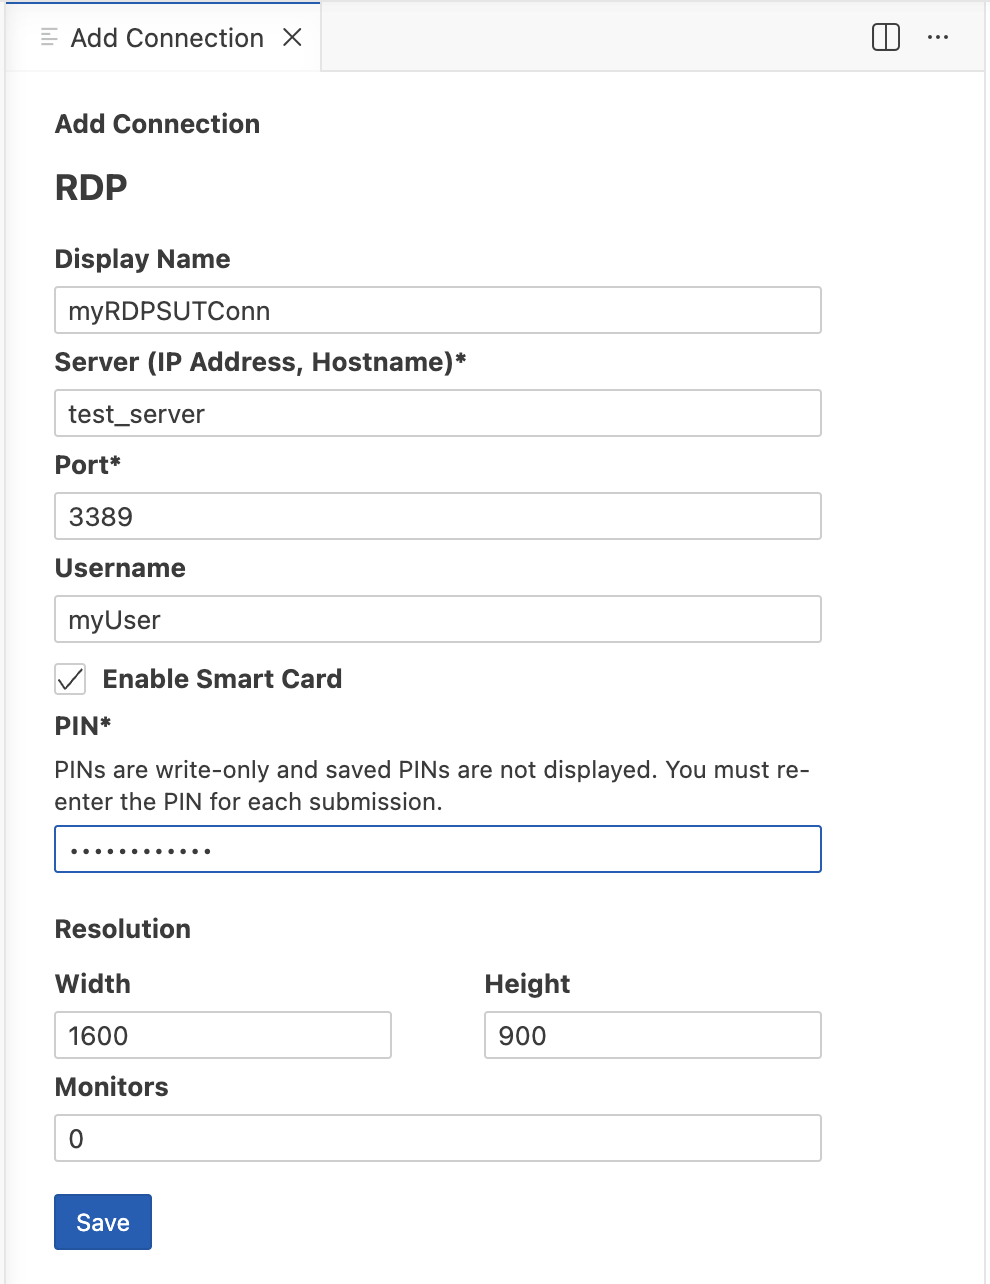Click the PIN write-only notice text
Viewport: 990px width, 1284px height.
click(432, 785)
